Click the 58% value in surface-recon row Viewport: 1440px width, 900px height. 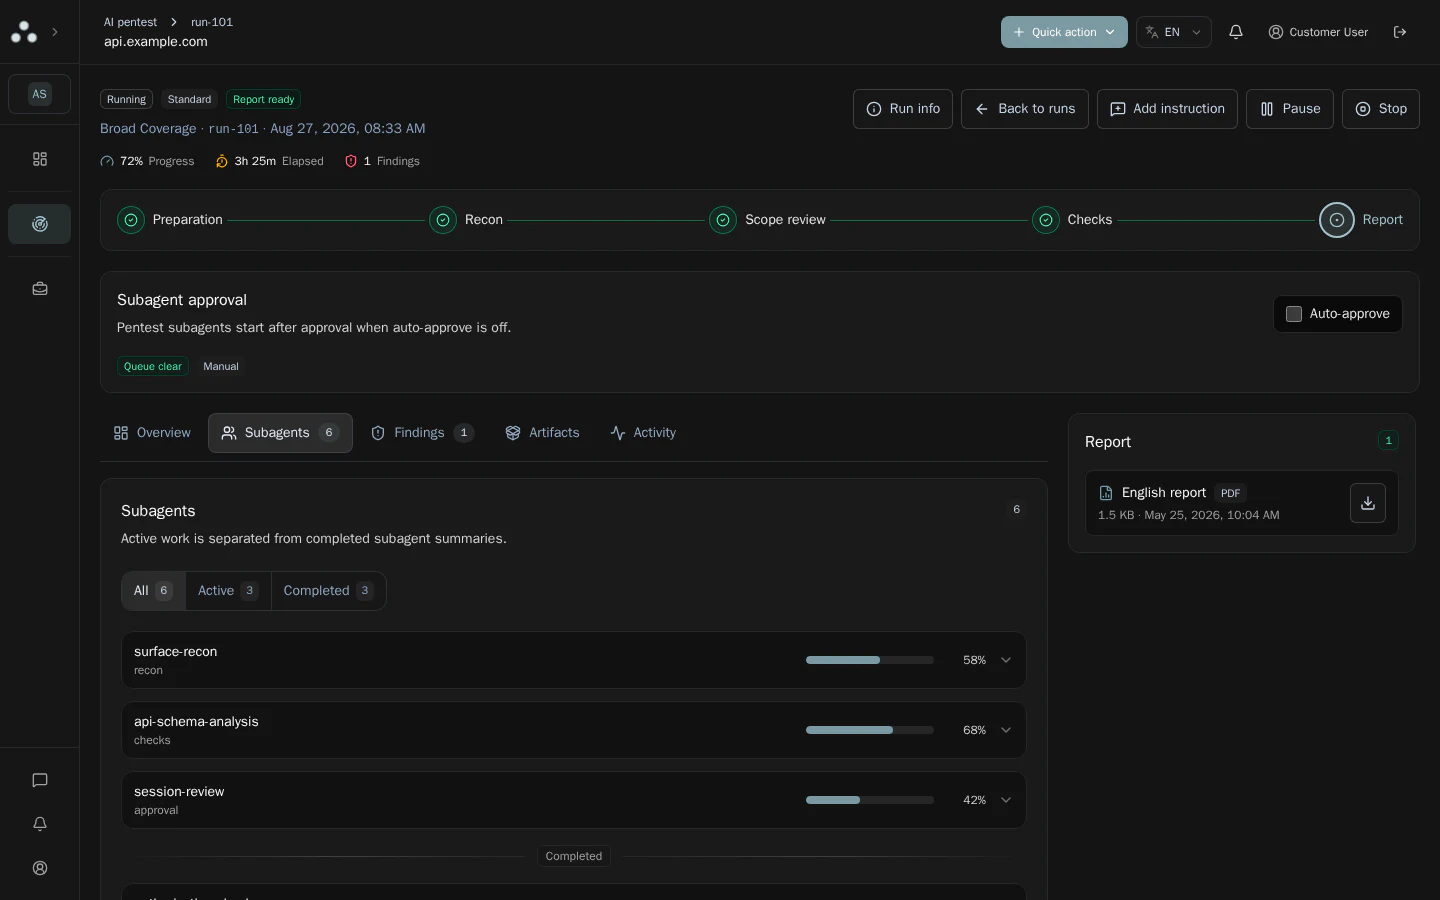(x=975, y=660)
